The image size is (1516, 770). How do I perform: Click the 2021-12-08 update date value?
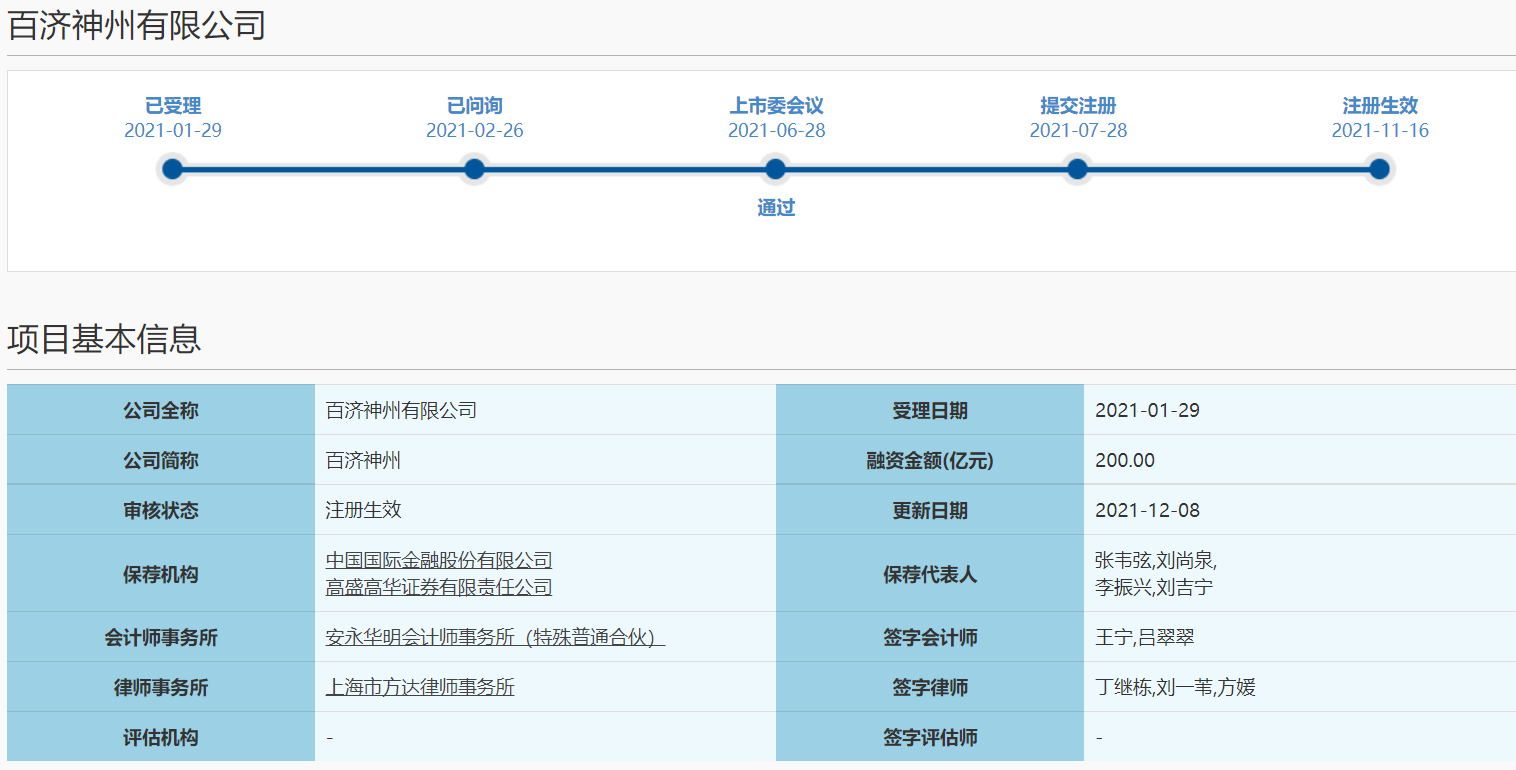(1148, 510)
